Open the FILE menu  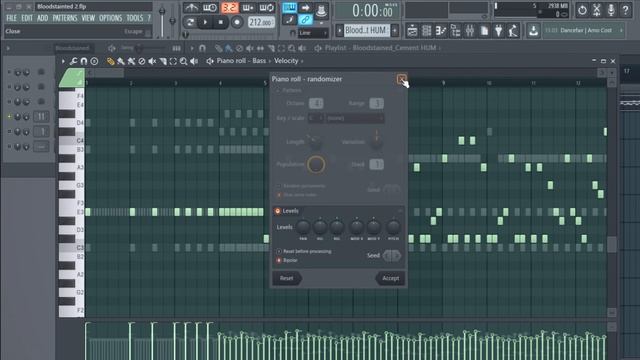click(x=11, y=18)
